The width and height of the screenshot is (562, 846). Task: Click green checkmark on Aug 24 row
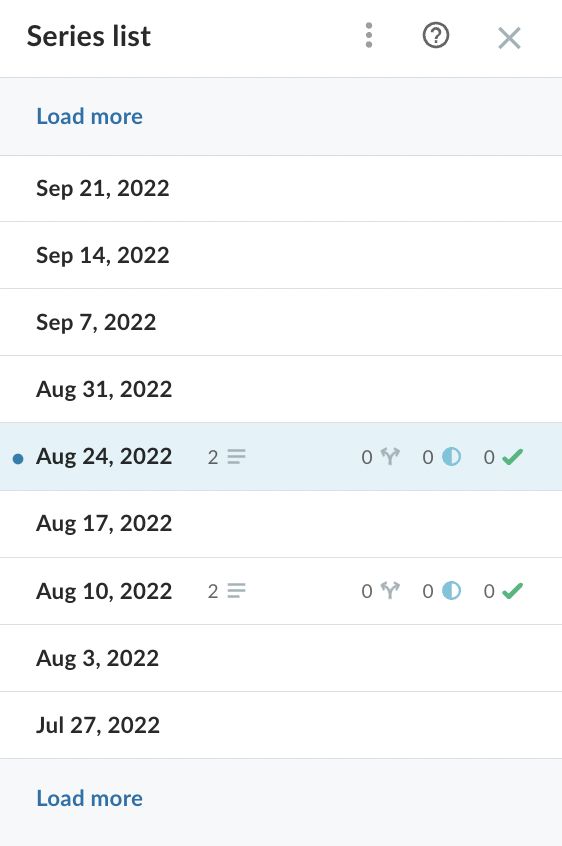coord(512,456)
